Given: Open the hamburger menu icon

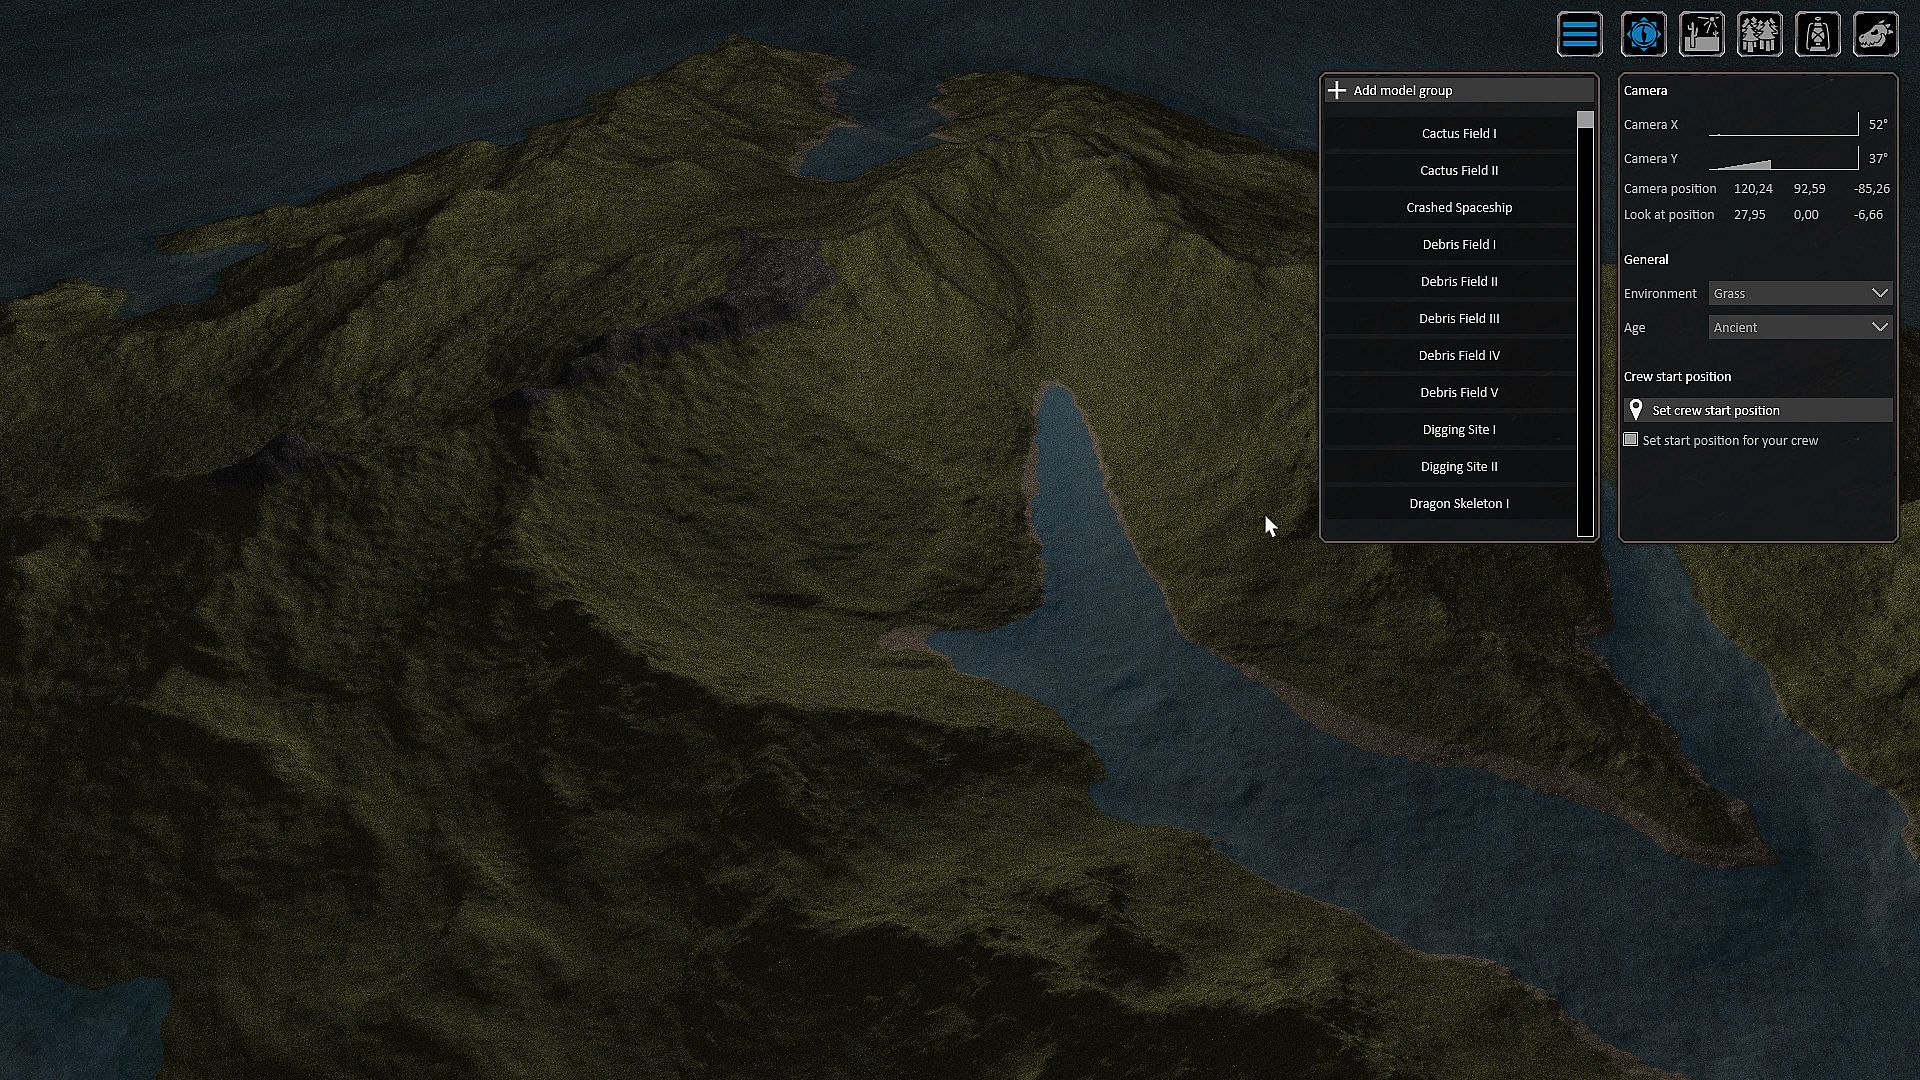Looking at the screenshot, I should click(1580, 35).
